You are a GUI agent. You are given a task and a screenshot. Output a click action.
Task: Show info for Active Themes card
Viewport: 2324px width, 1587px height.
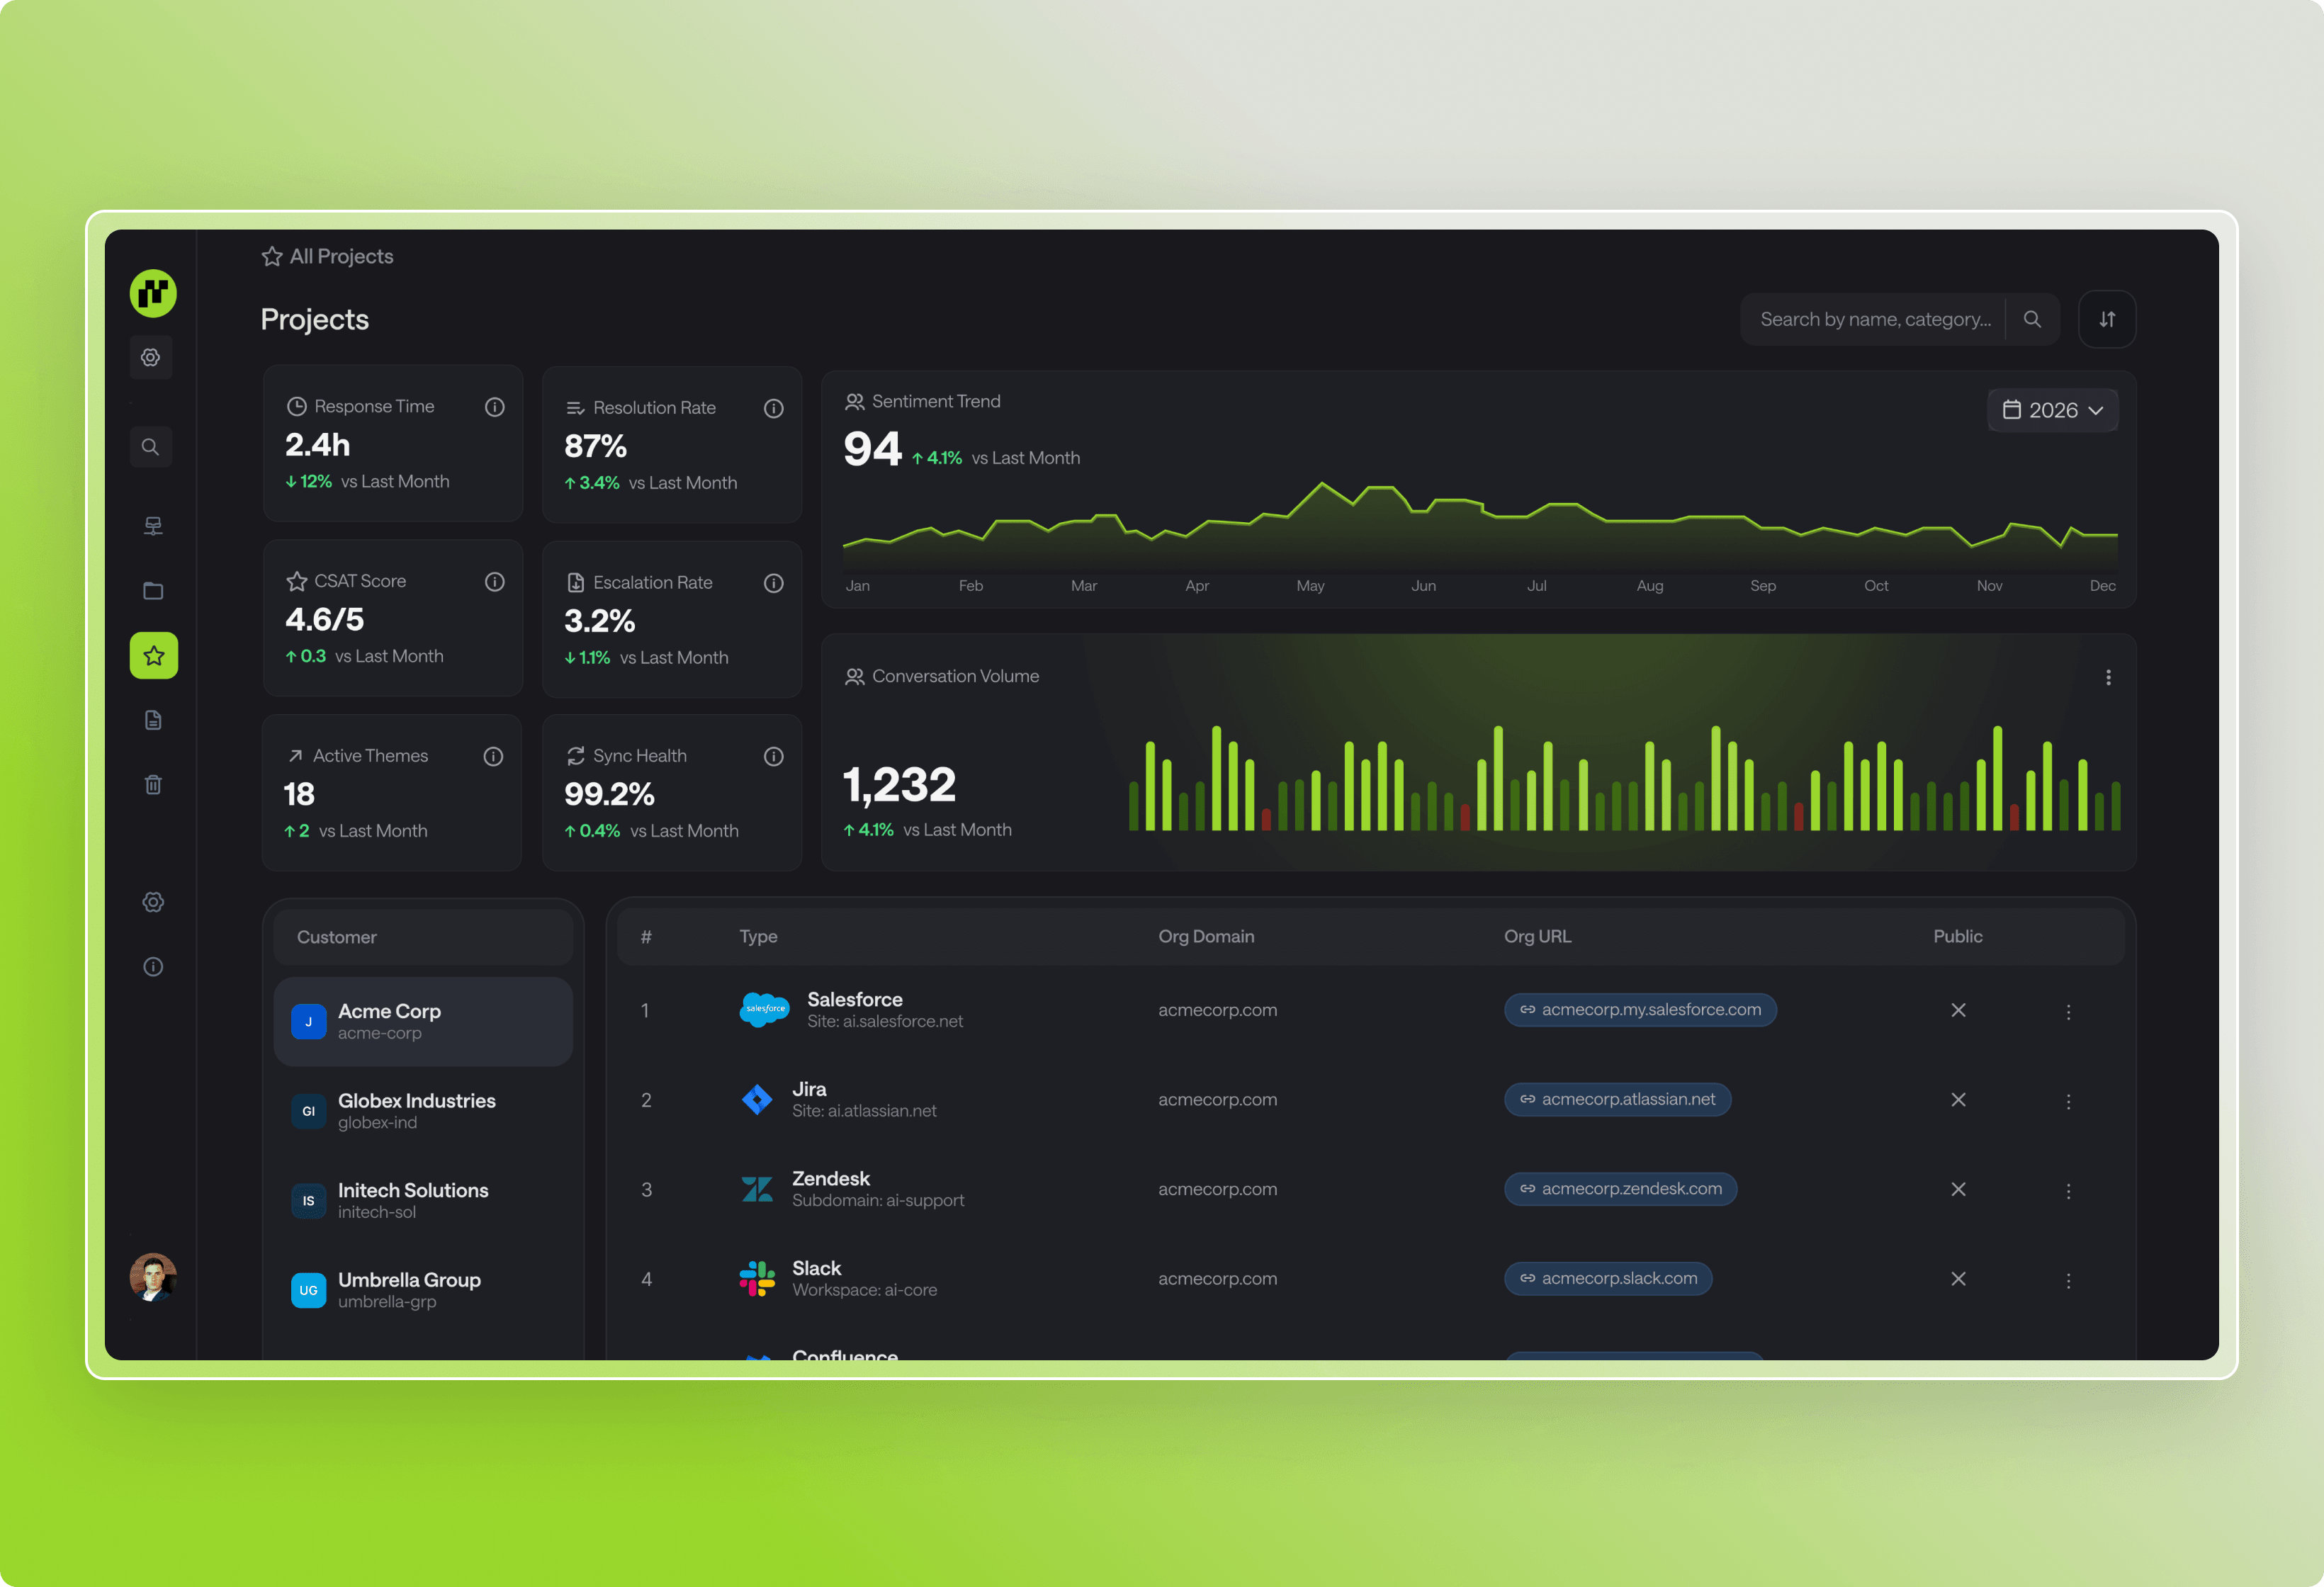(494, 757)
